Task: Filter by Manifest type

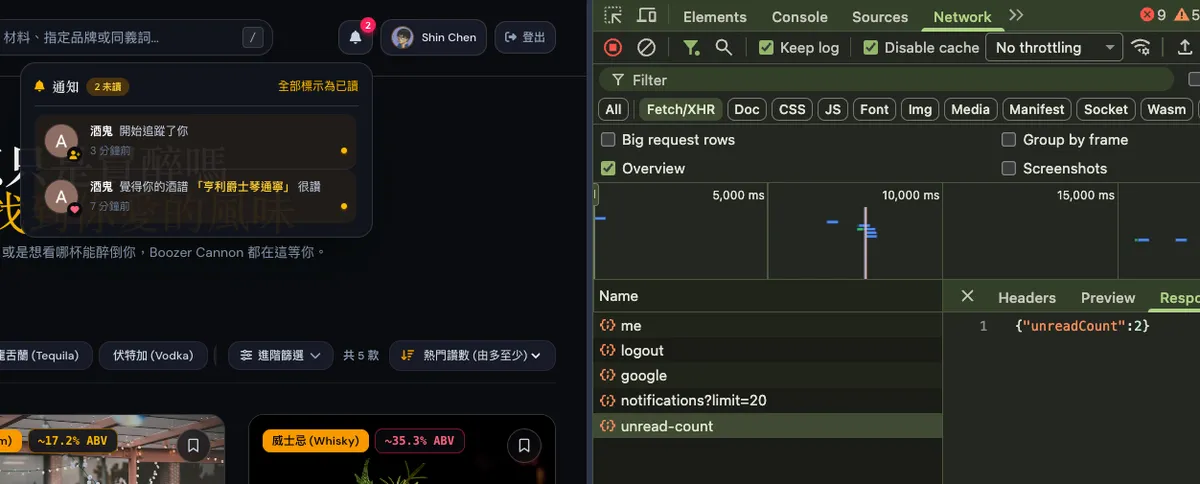Action: click(x=1037, y=109)
